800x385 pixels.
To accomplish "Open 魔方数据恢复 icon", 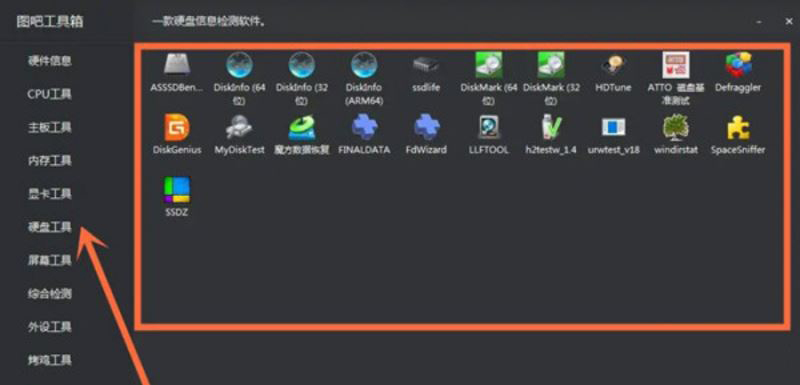I will (302, 127).
